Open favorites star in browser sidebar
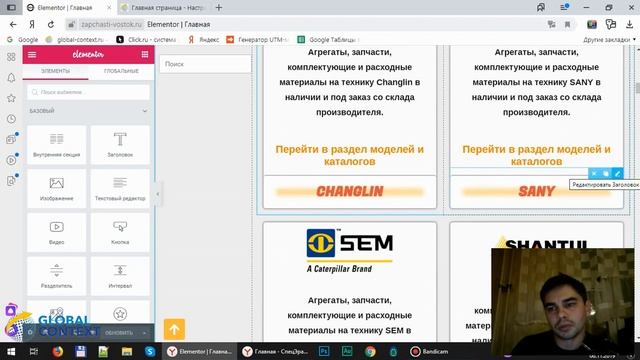 point(11,98)
